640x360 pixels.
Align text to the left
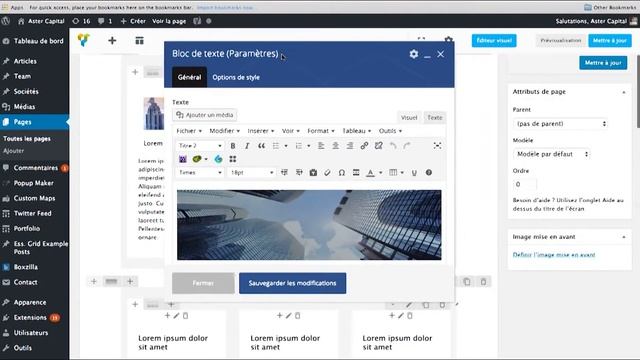tap(321, 146)
